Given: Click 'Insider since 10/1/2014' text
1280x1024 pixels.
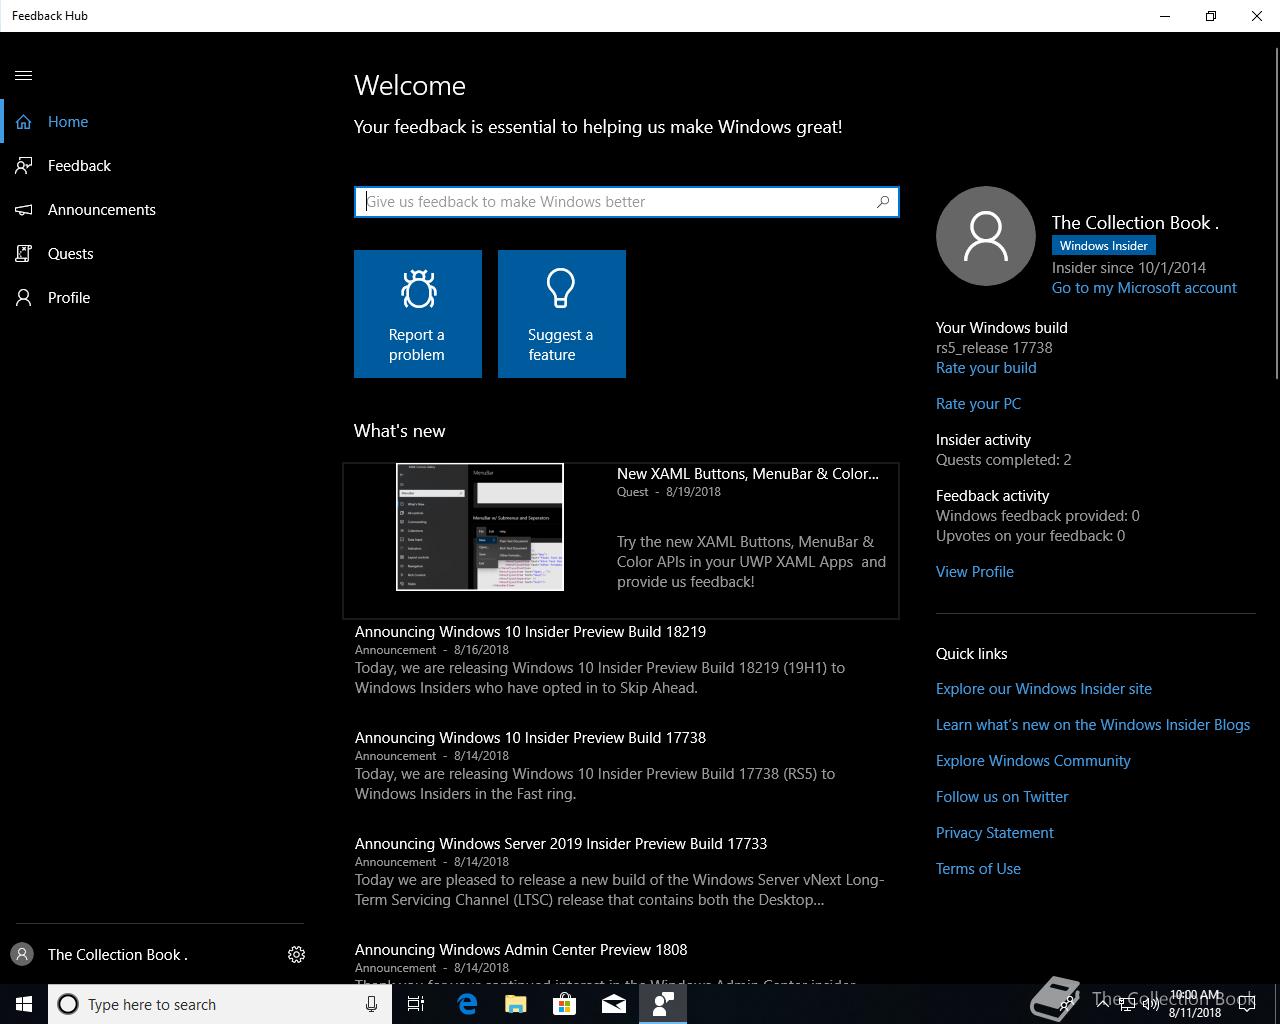Looking at the screenshot, I should (x=1129, y=268).
